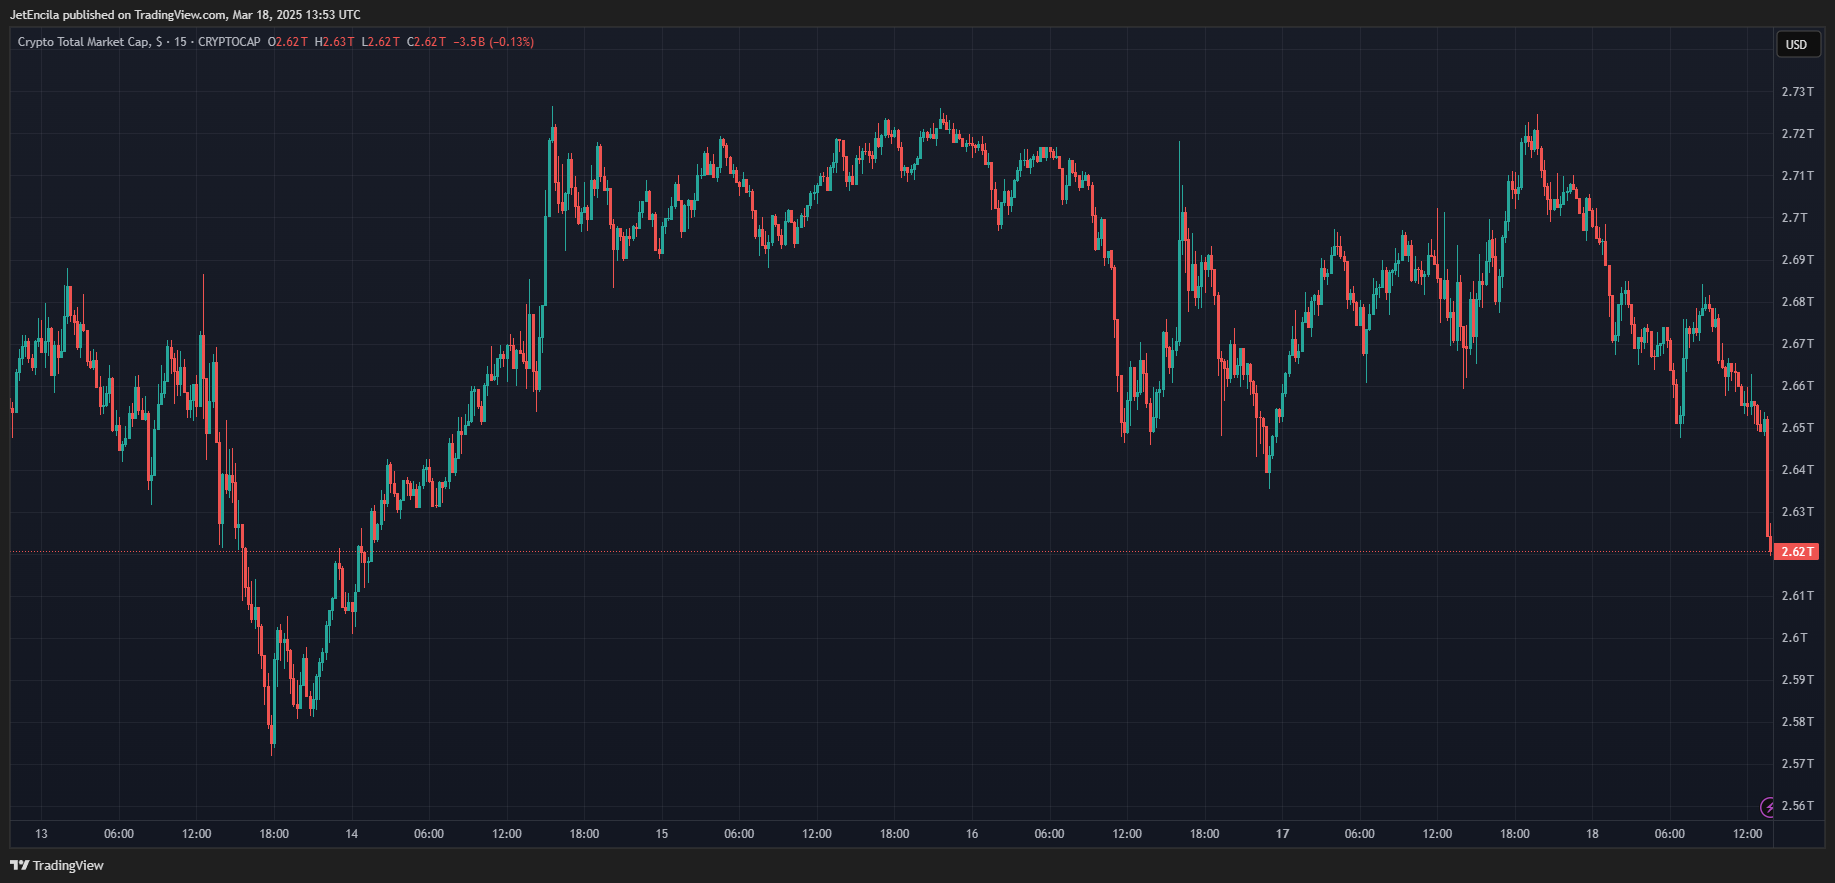Click the date label 14 on time axis
Screen dimensions: 1835x883
click(351, 834)
